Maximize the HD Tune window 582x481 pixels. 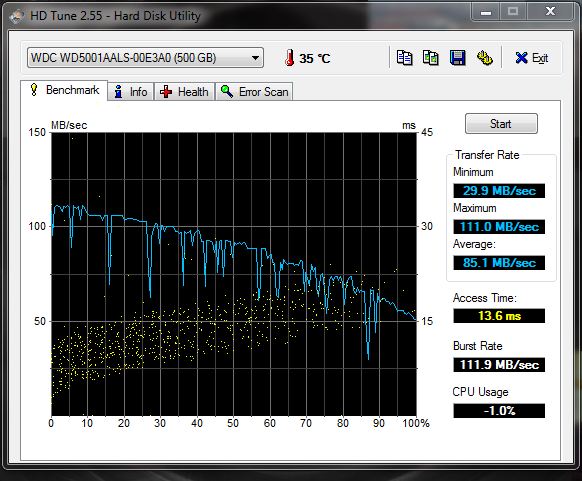[x=513, y=12]
